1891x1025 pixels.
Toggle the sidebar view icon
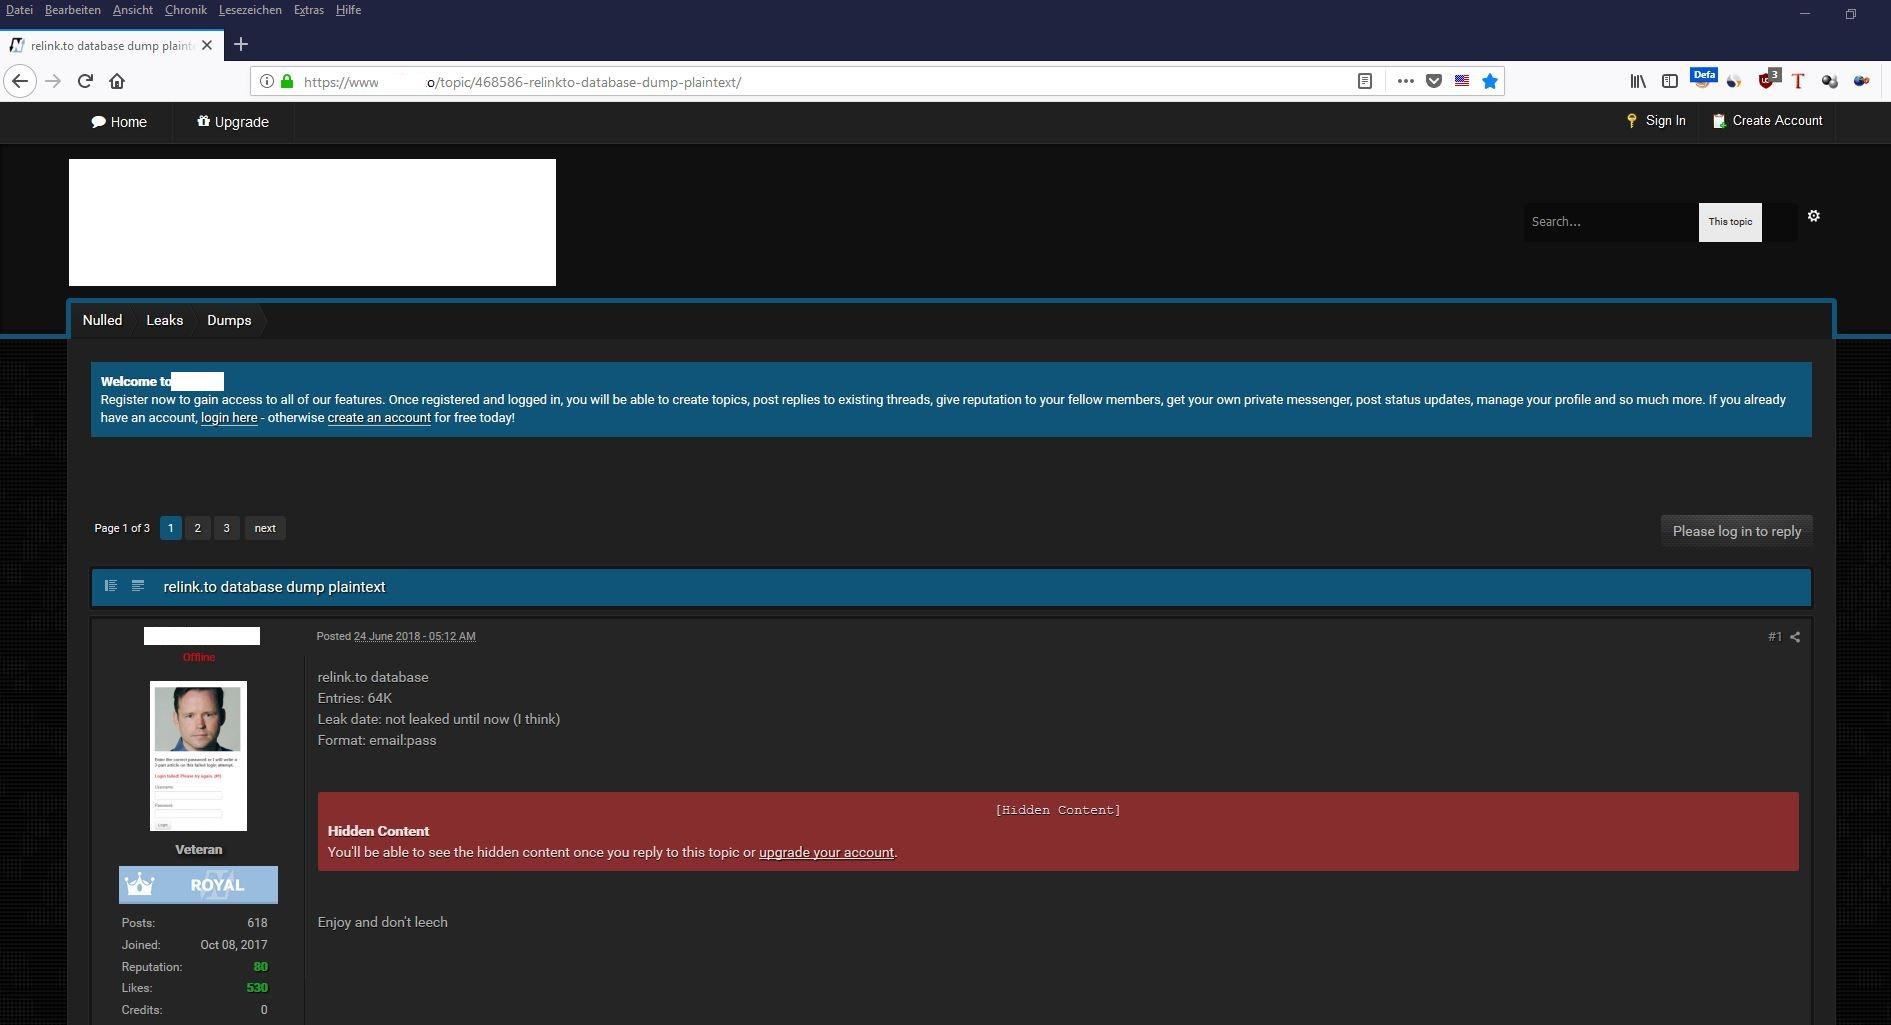tap(1669, 81)
